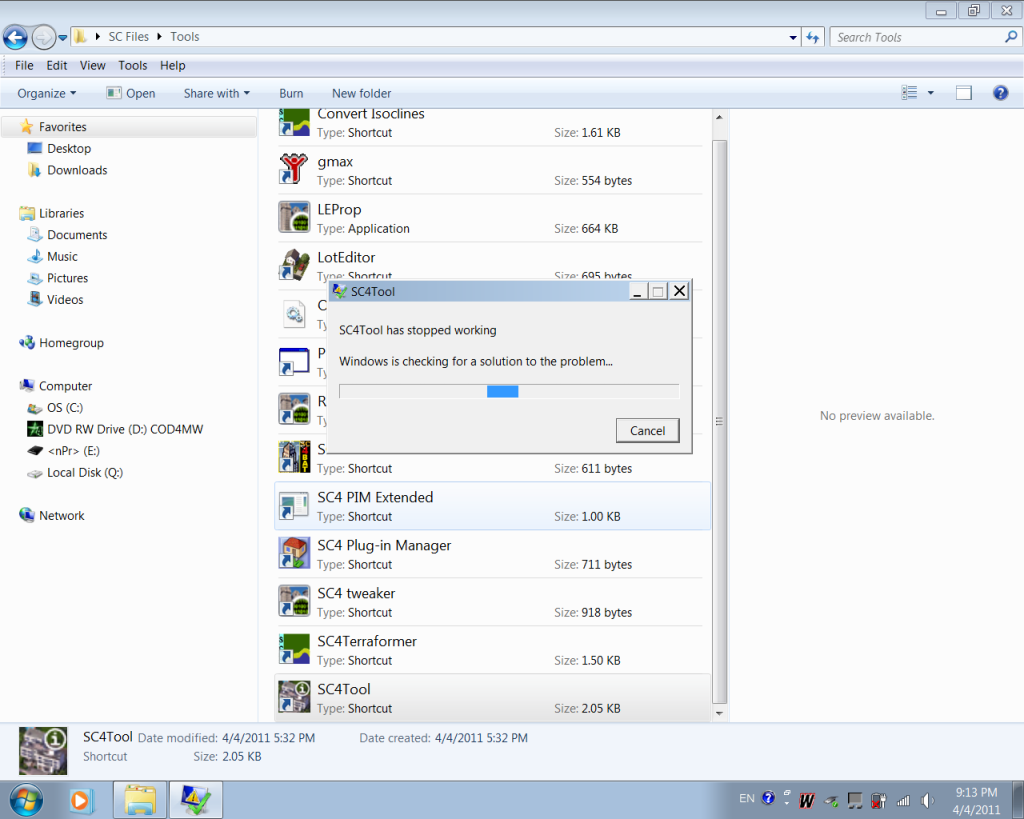Cancel the SC4Tool error dialog
Viewport: 1024px width, 819px height.
(647, 430)
